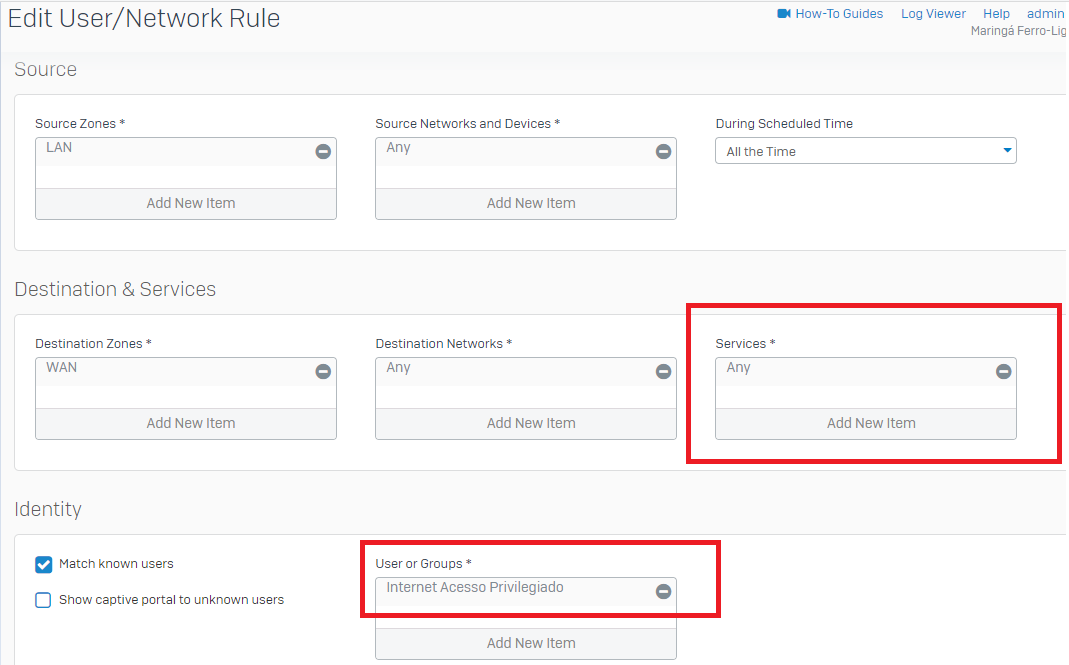Remove Internet Acesso Privilegiado group
Viewport: 1069px width, 665px height.
click(x=663, y=591)
